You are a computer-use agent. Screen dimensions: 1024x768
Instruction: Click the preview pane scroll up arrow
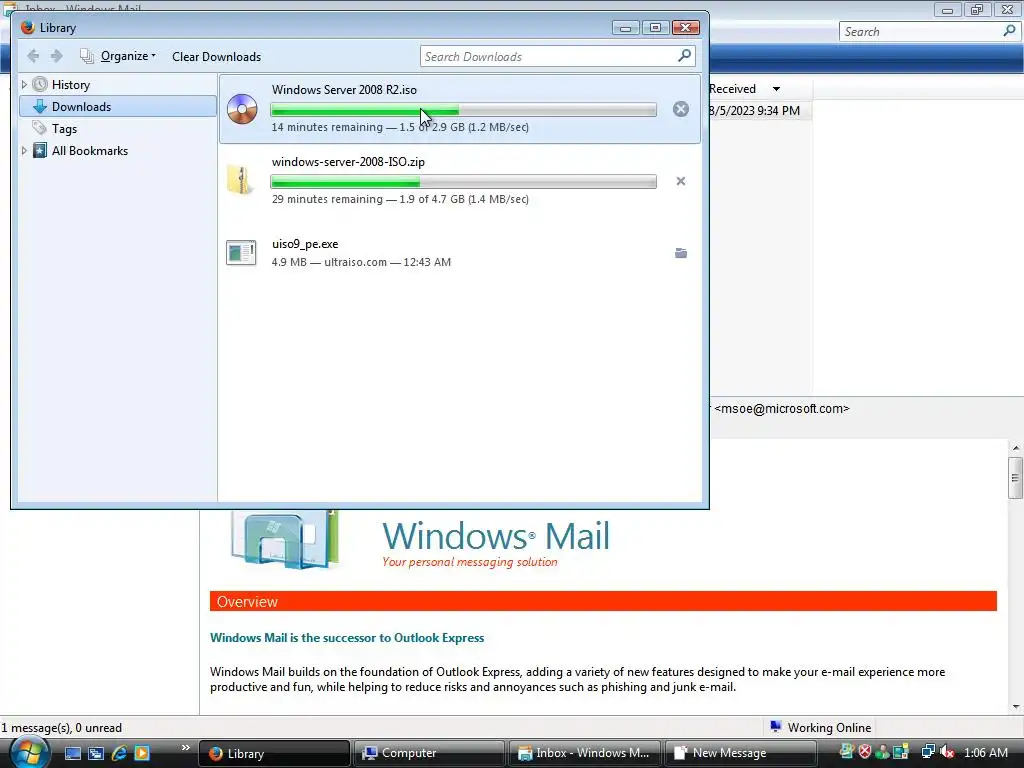click(x=1016, y=448)
